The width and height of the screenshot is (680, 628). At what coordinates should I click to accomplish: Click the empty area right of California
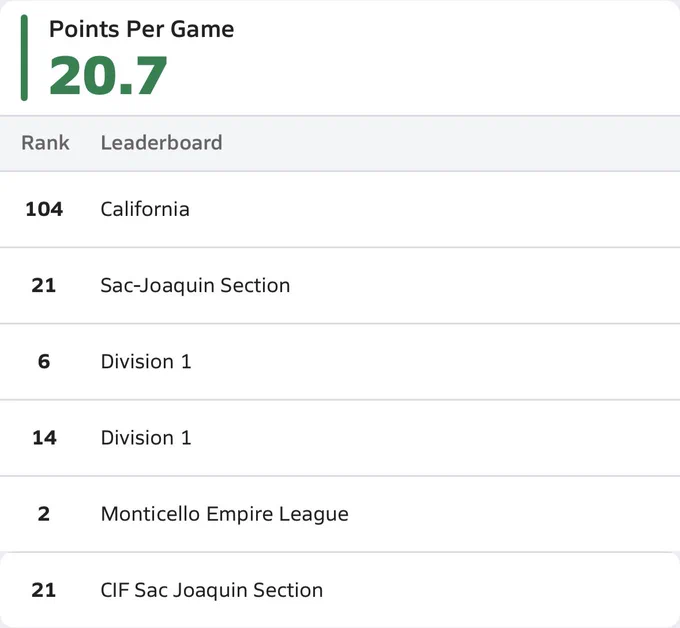coord(434,209)
